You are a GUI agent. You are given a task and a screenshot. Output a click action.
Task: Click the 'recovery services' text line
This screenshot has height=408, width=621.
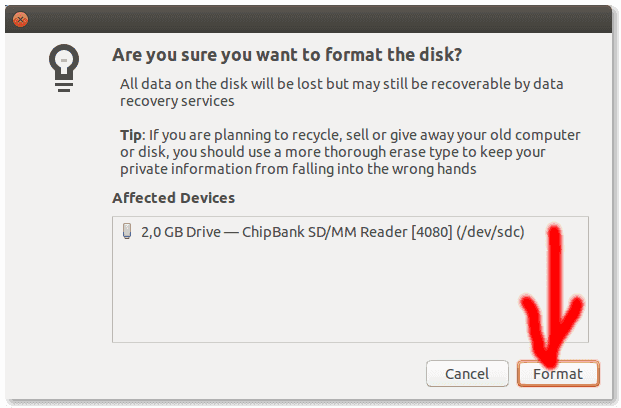pyautogui.click(x=177, y=101)
